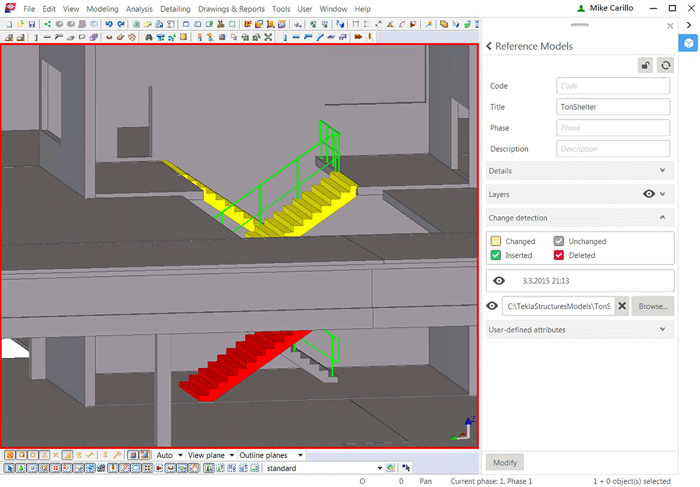
Task: Toggle the Changed checkbox
Action: (x=496, y=241)
